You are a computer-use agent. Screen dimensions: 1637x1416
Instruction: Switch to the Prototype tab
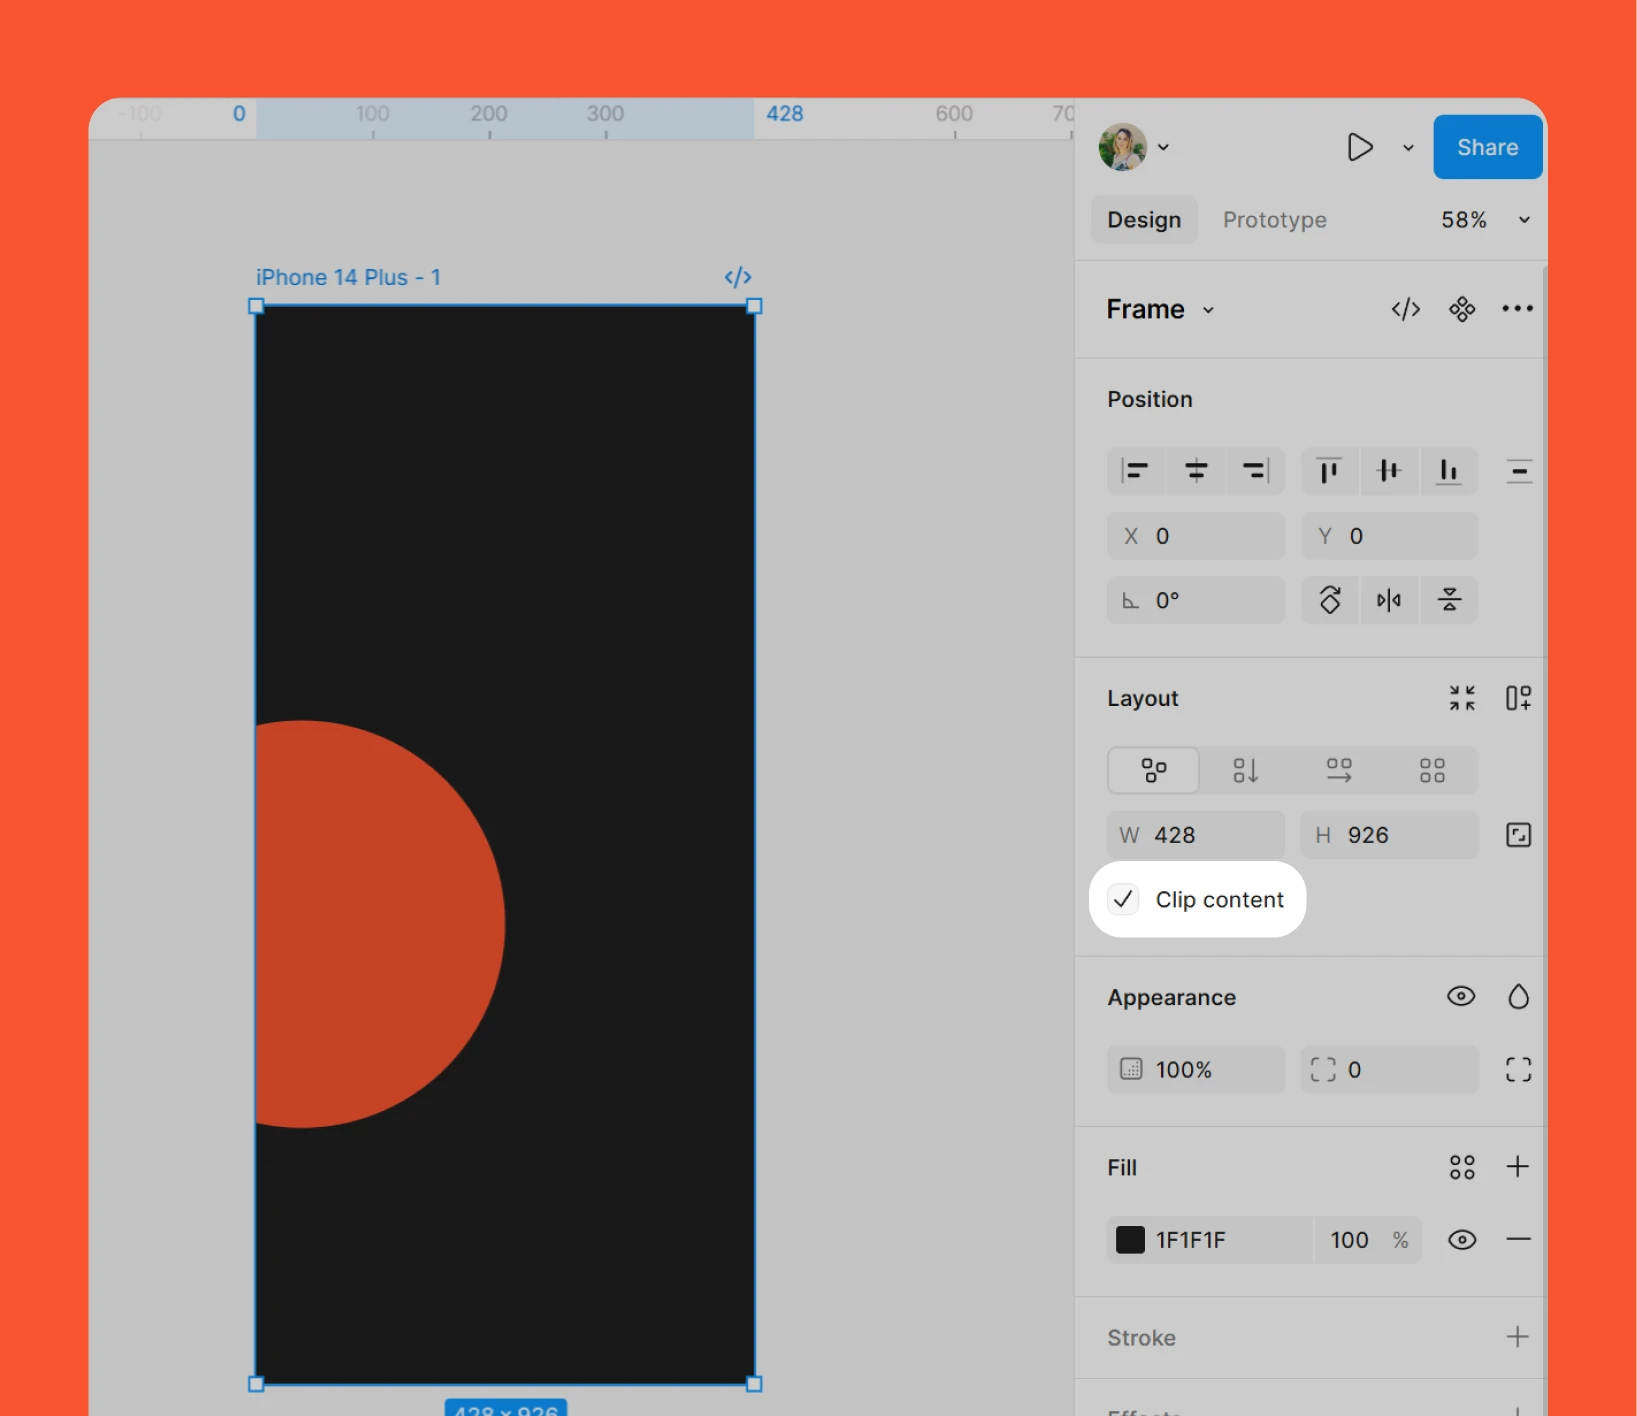[1275, 220]
